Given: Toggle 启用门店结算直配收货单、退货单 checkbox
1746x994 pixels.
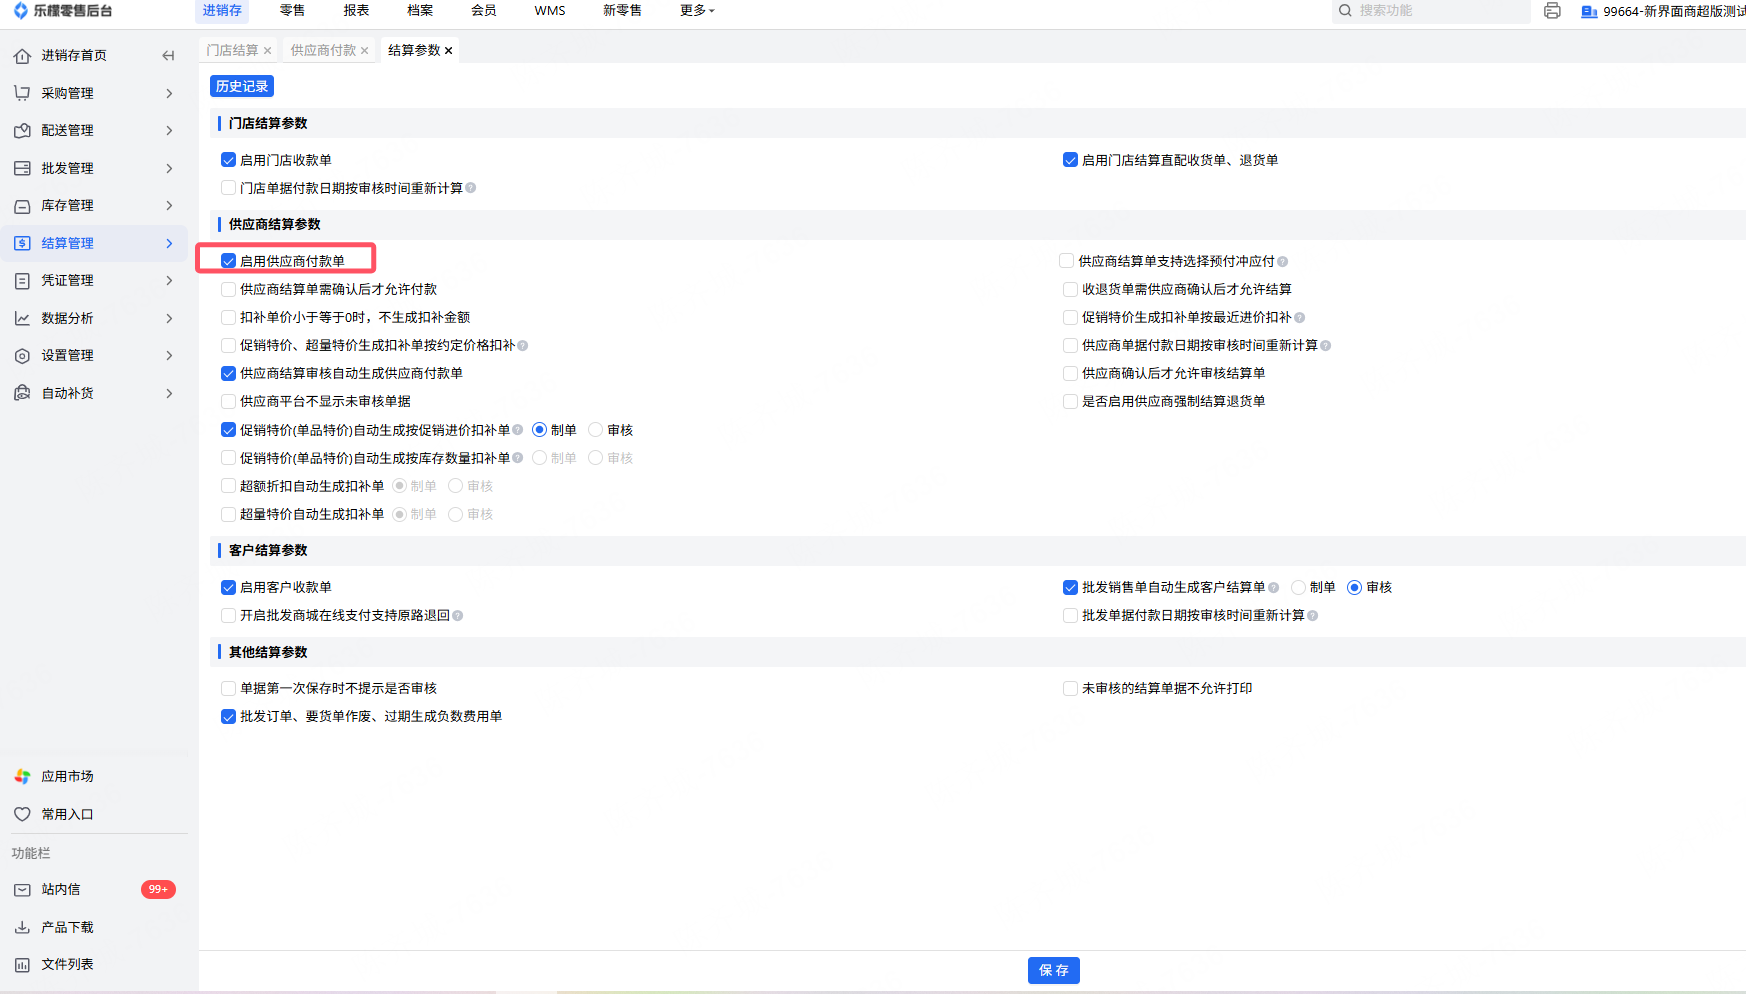Looking at the screenshot, I should coord(1070,160).
